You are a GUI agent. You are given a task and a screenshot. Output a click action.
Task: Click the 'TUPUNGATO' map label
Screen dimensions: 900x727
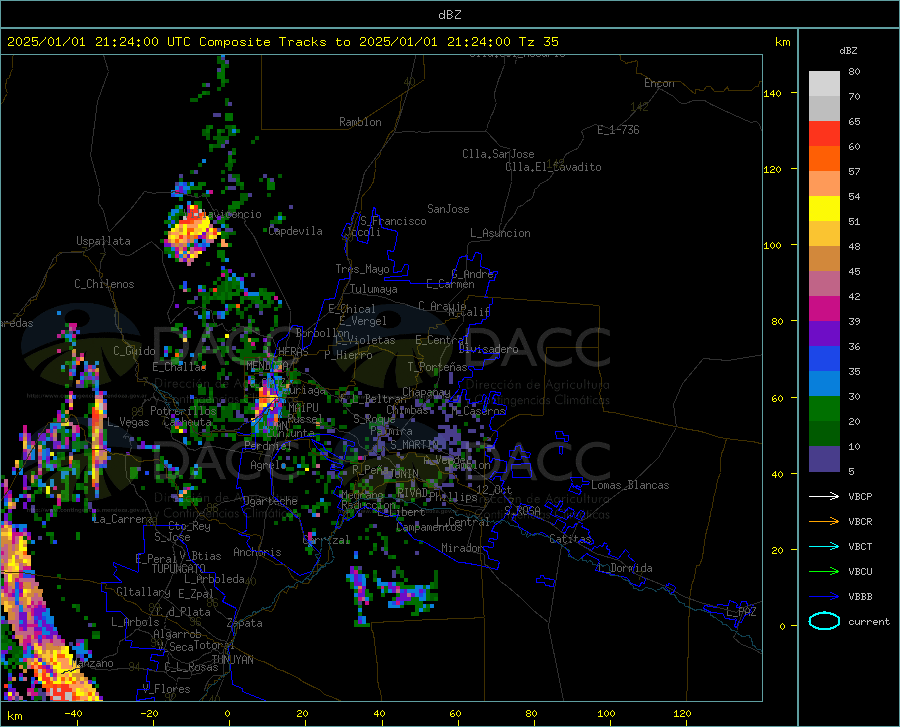click(179, 569)
